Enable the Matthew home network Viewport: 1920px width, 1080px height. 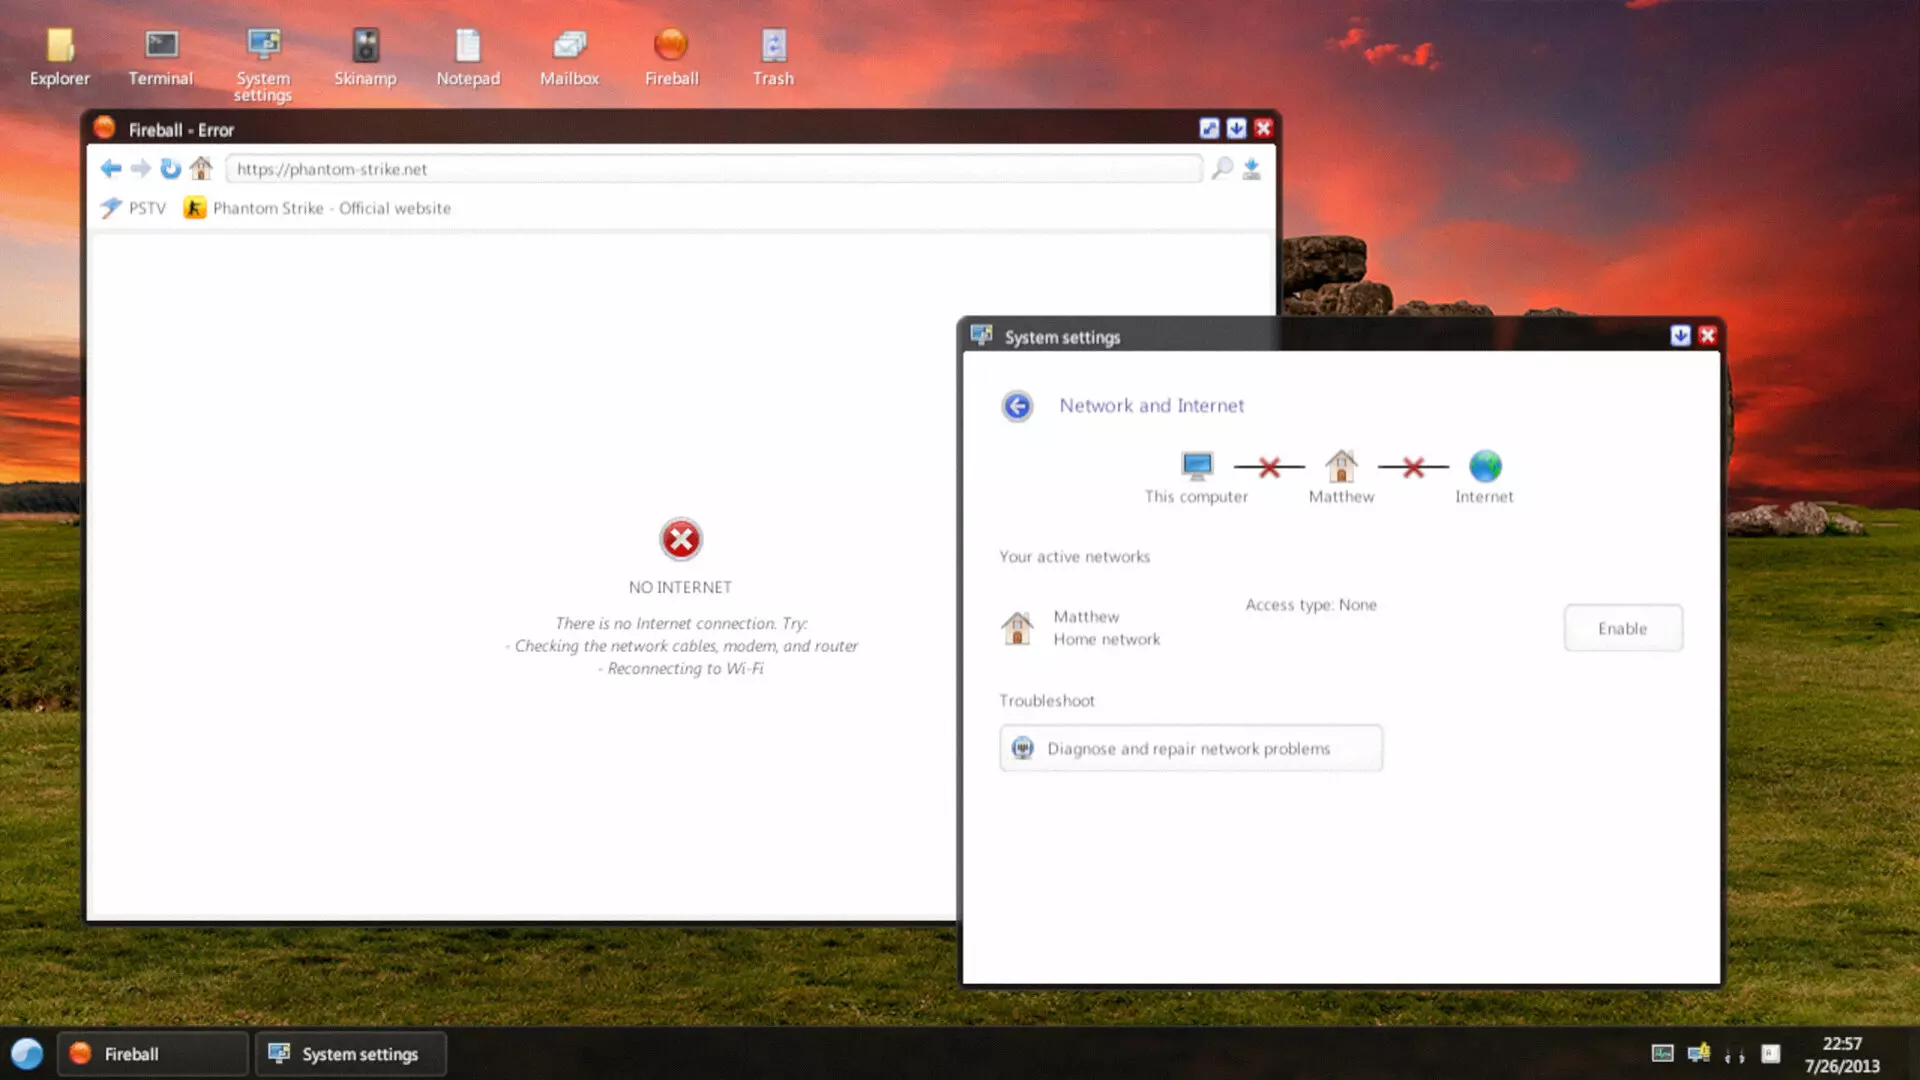[1622, 628]
